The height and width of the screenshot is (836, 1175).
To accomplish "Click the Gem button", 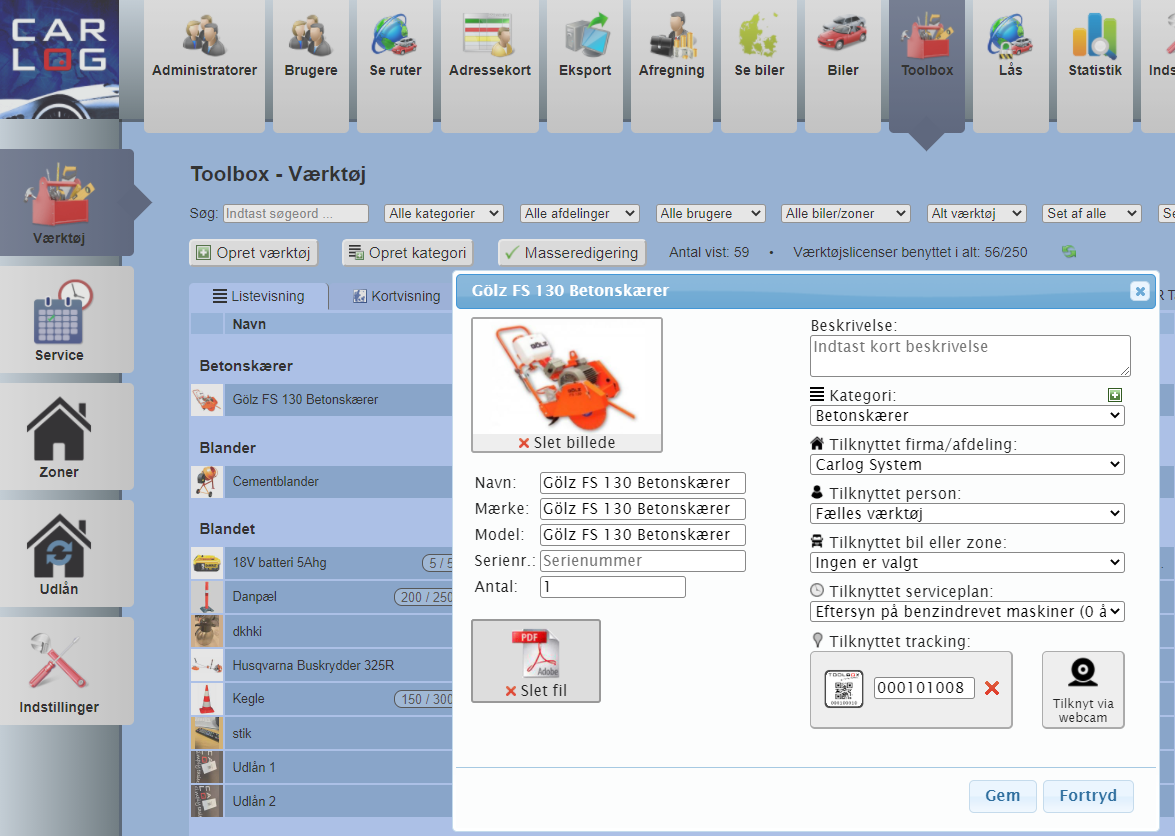I will point(1003,796).
